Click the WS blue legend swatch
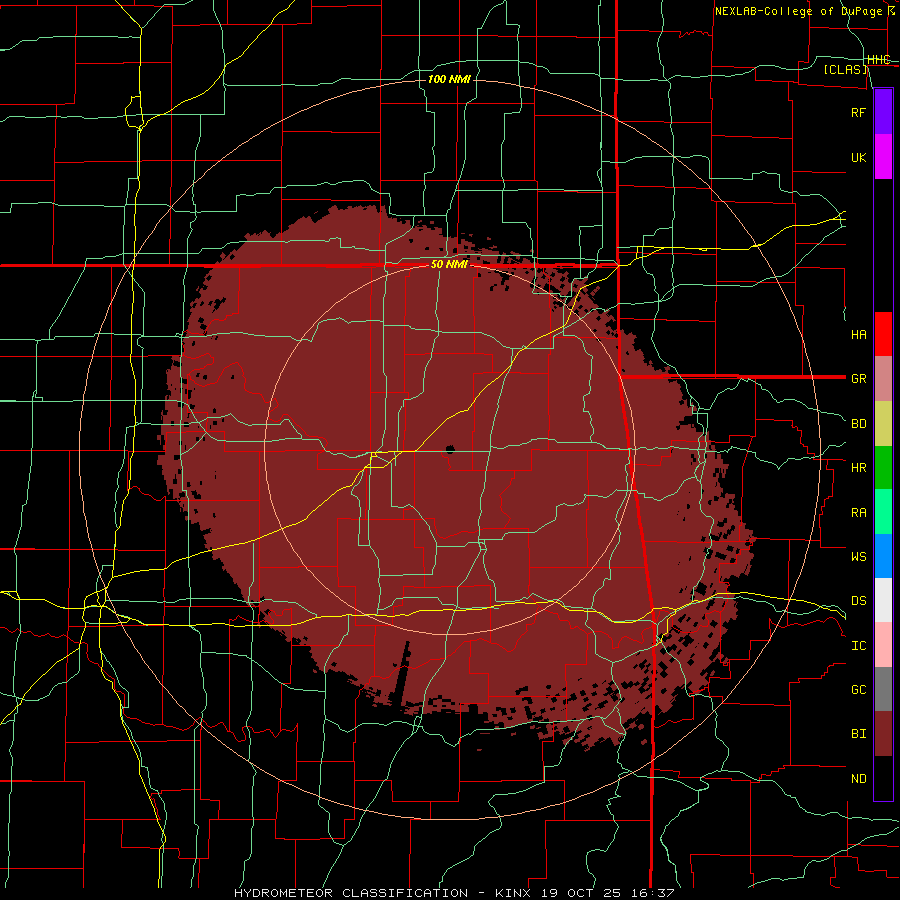Screen dimensions: 900x900 [883, 556]
